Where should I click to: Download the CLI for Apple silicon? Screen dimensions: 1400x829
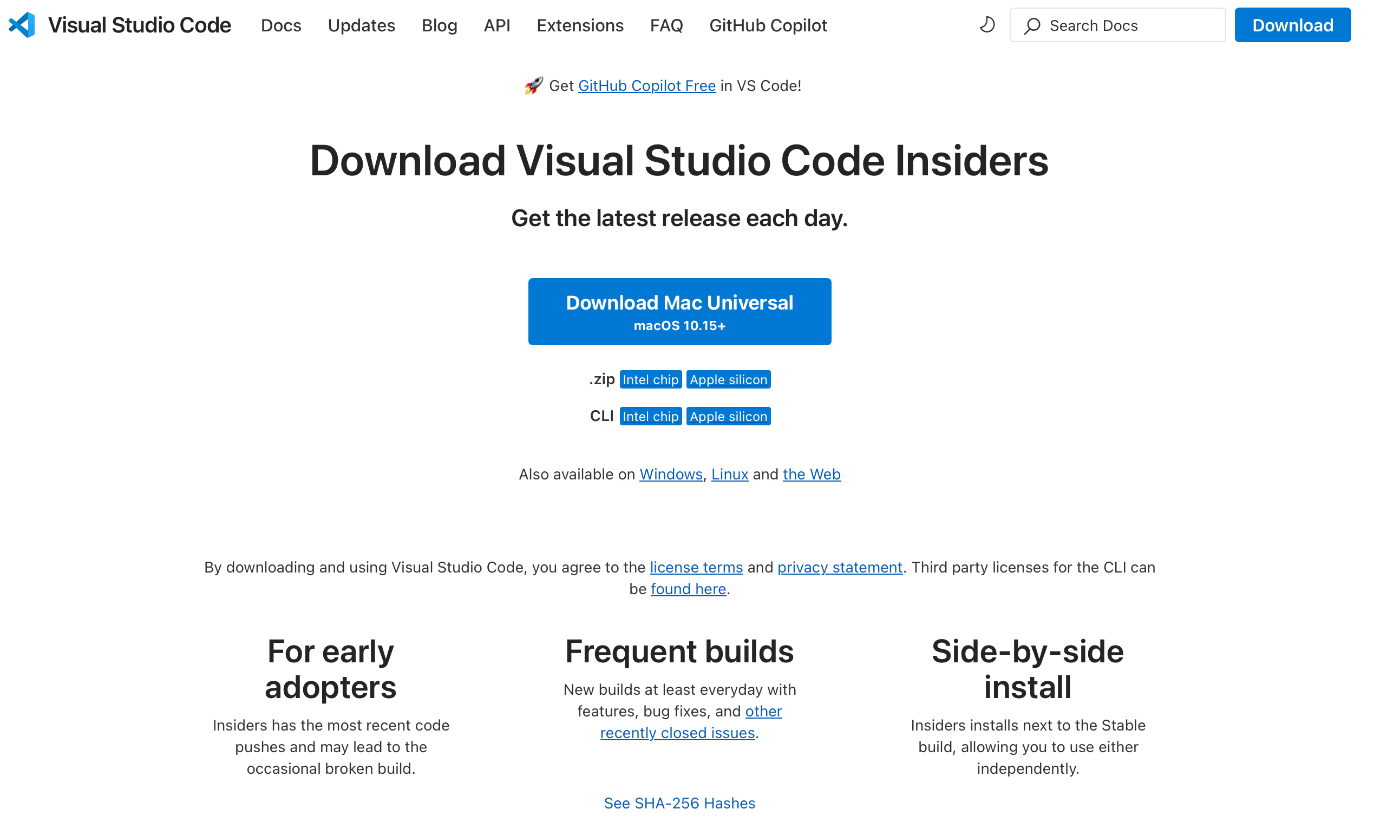tap(729, 416)
